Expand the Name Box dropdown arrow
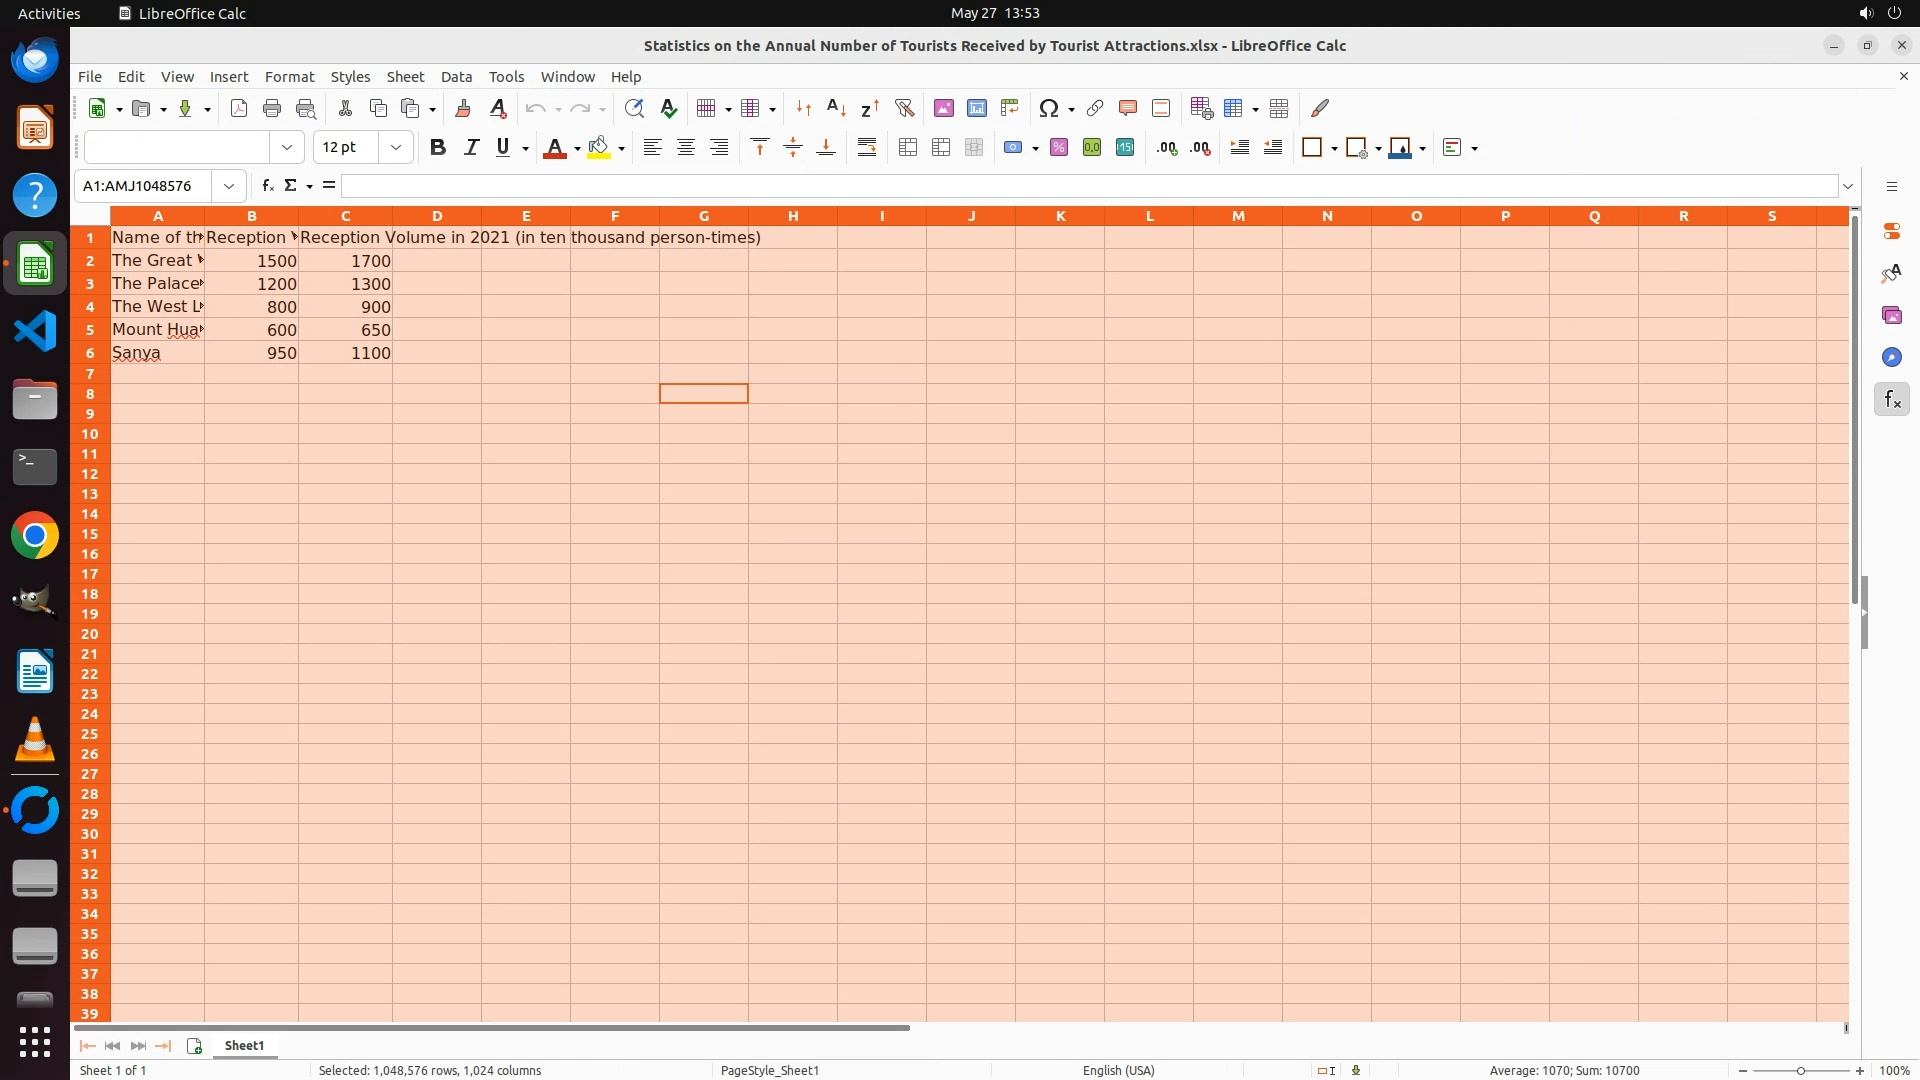The width and height of the screenshot is (1920, 1080). click(229, 186)
